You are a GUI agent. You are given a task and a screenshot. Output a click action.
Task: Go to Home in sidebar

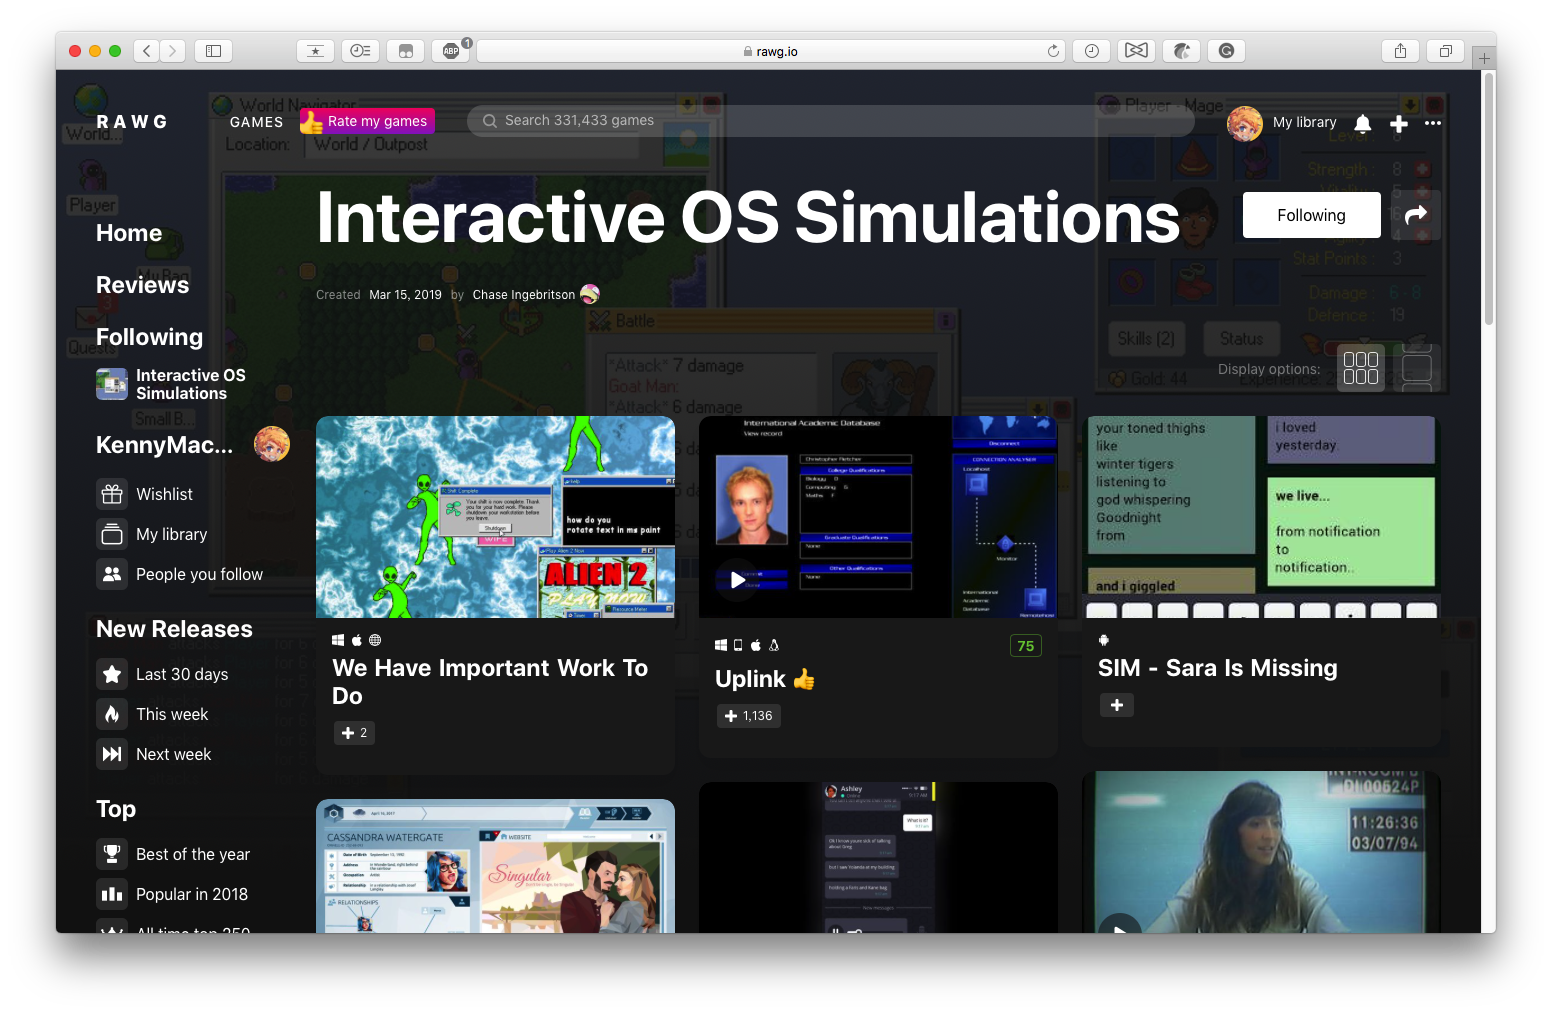[x=129, y=233]
